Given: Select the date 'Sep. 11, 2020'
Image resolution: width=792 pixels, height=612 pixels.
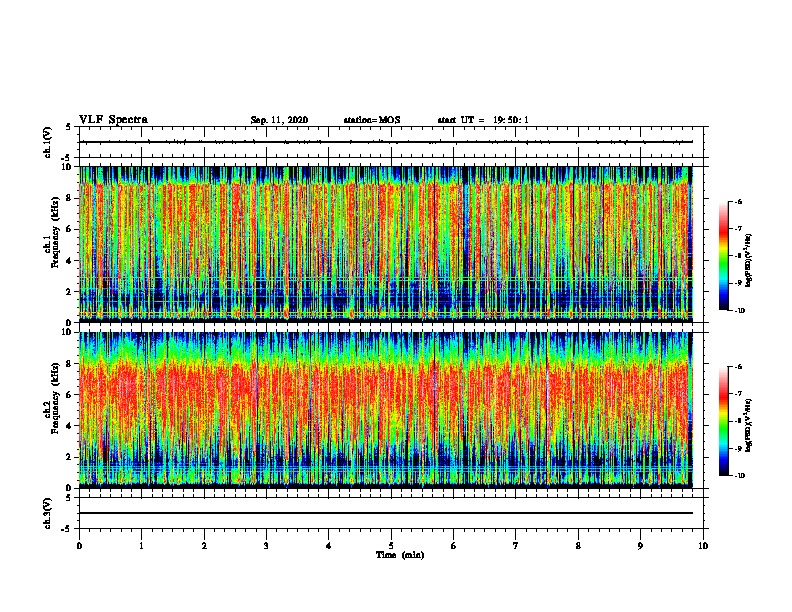Looking at the screenshot, I should 279,120.
